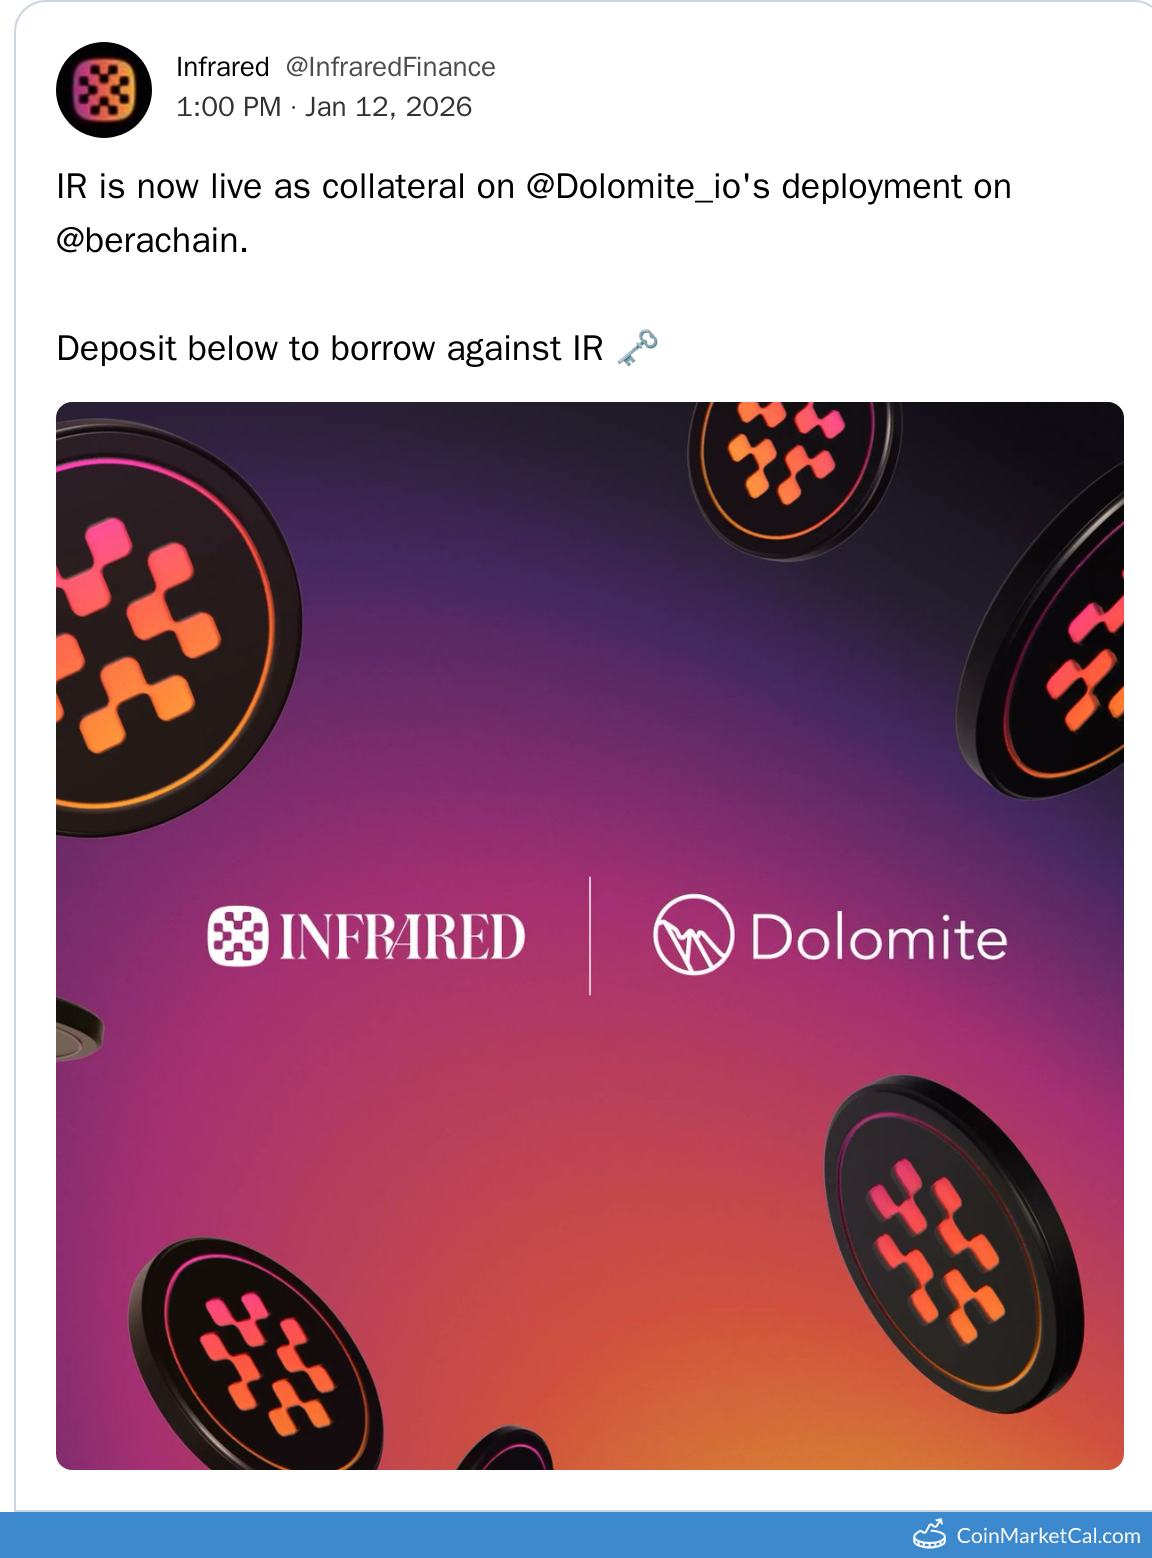The width and height of the screenshot is (1152, 1558).
Task: Click the "Deposit below to borrow" text line
Action: [330, 348]
